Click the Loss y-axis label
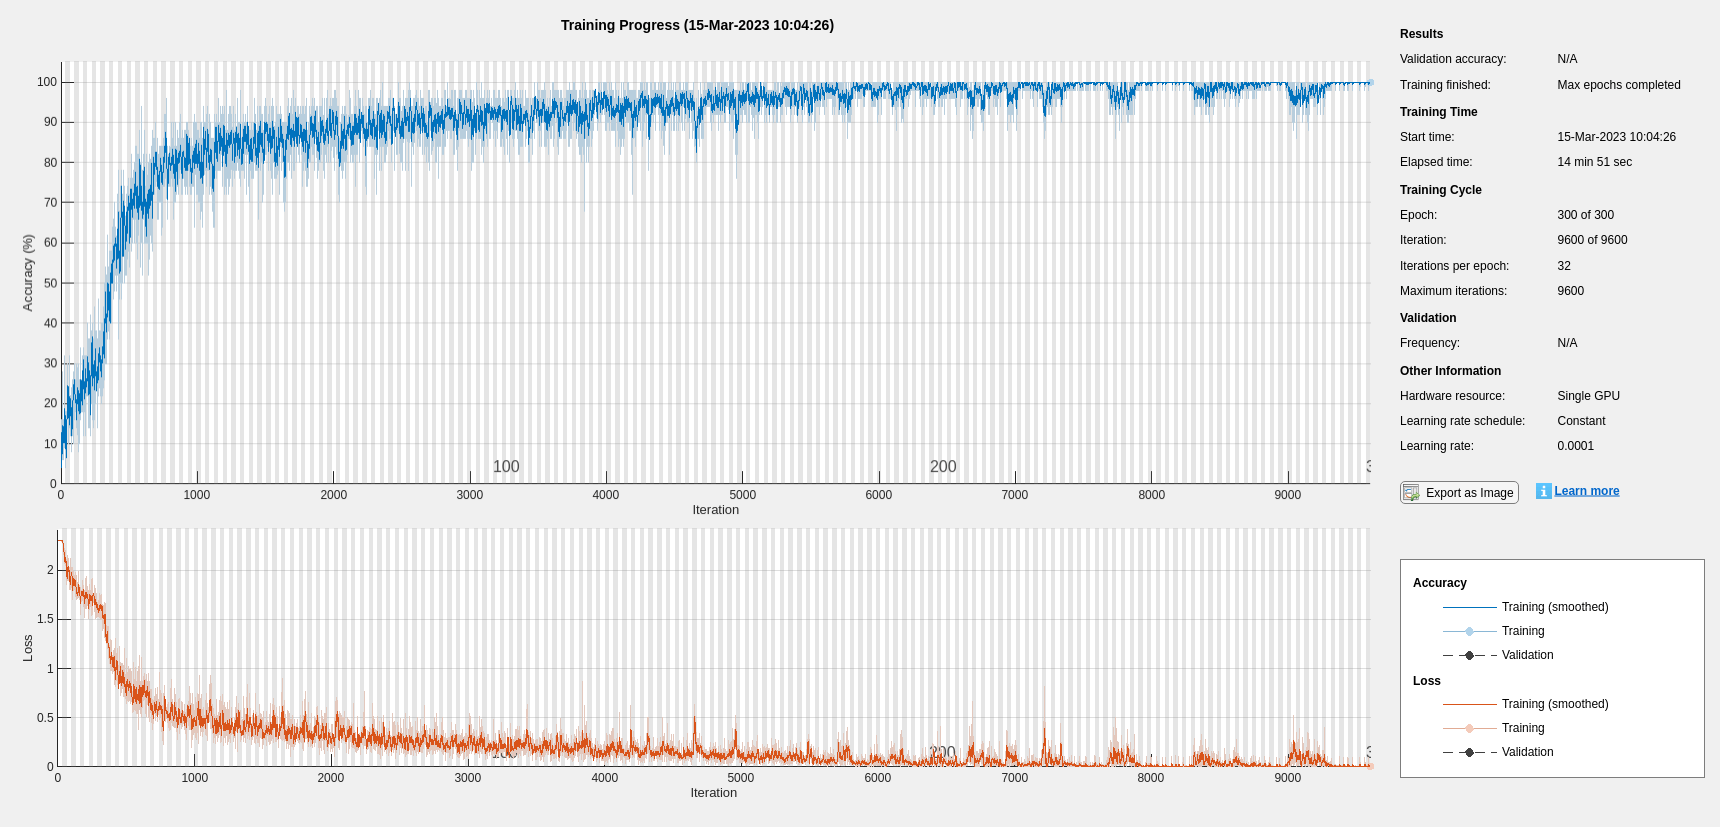1720x827 pixels. [x=28, y=648]
